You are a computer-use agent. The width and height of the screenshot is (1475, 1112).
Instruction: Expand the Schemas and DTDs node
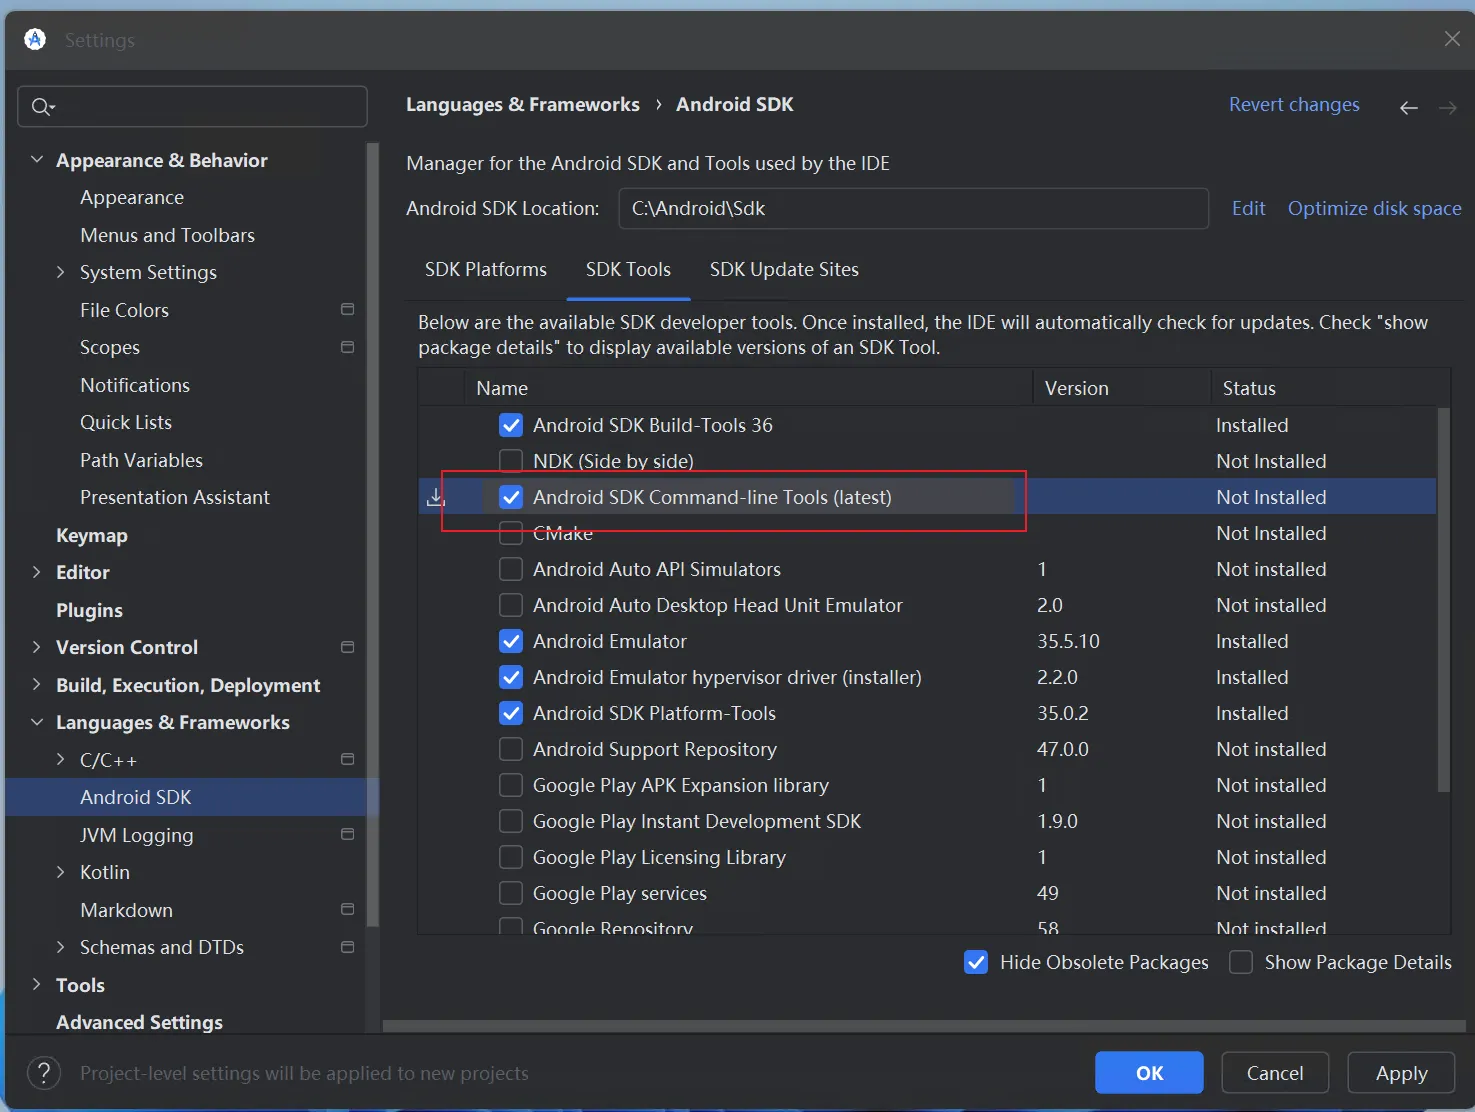pyautogui.click(x=60, y=947)
